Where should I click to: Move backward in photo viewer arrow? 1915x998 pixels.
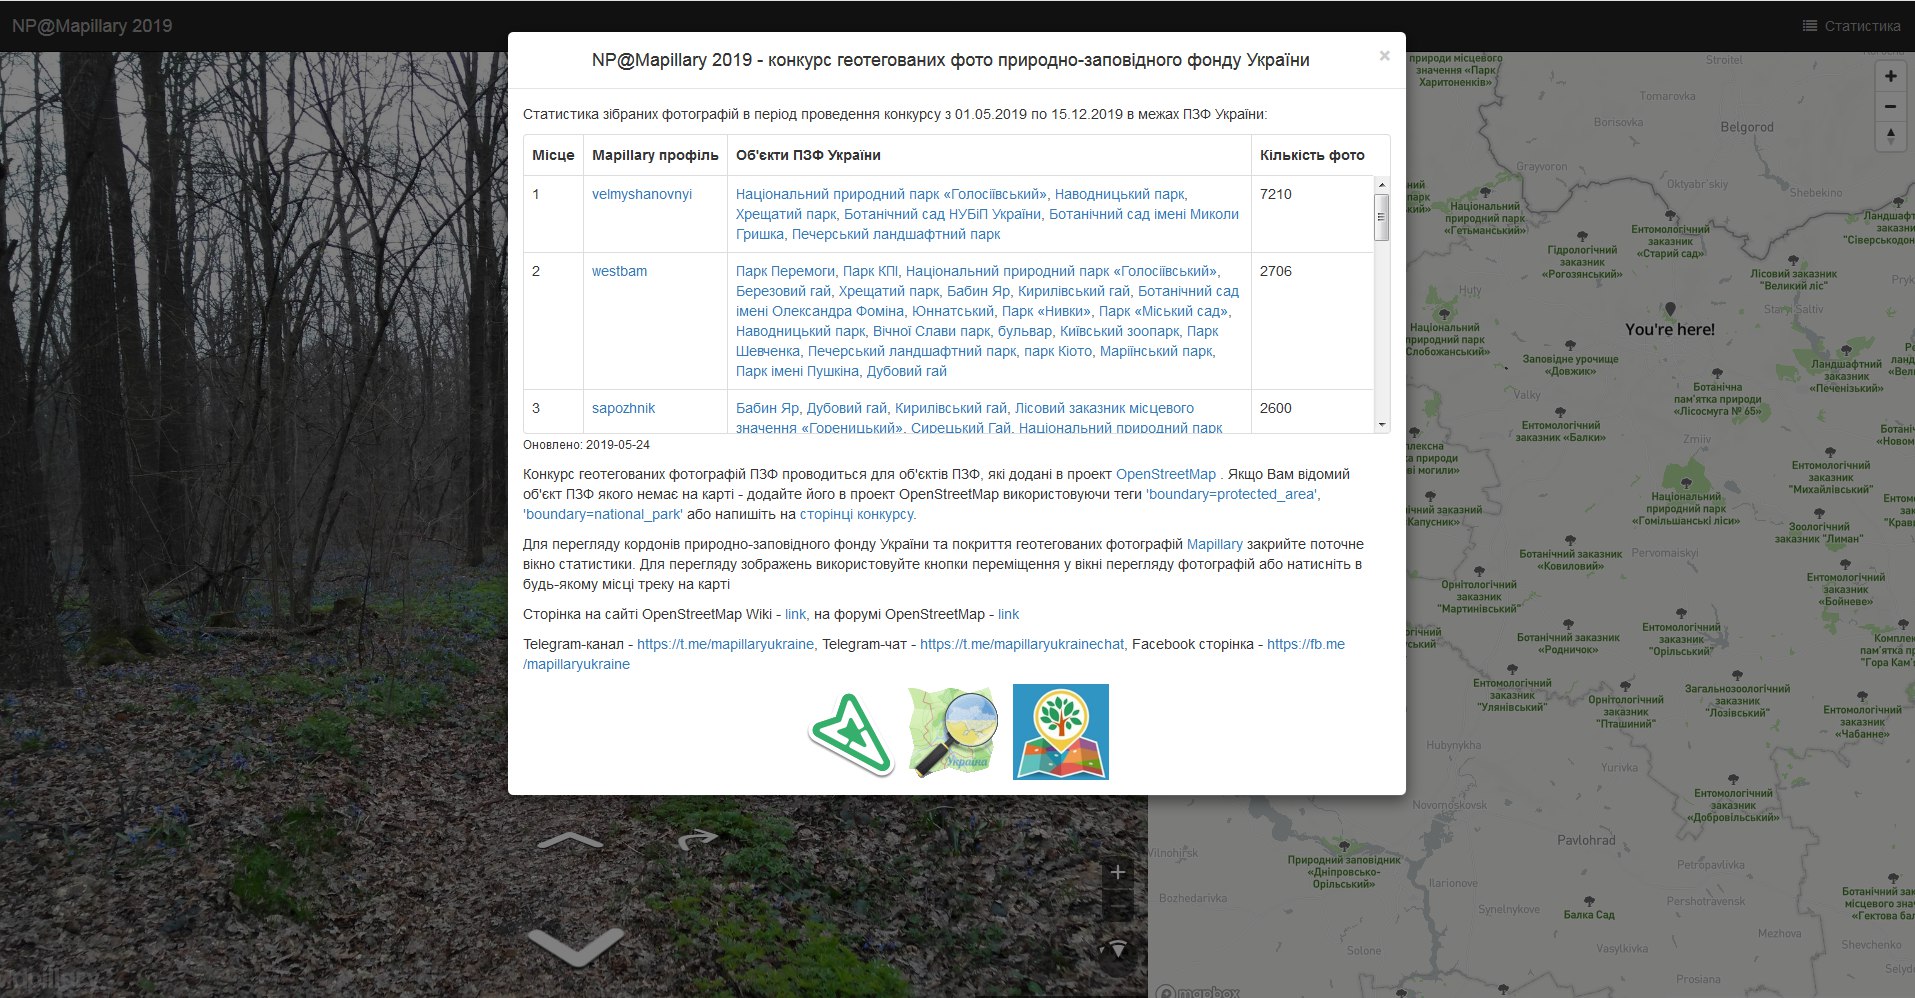tap(575, 947)
